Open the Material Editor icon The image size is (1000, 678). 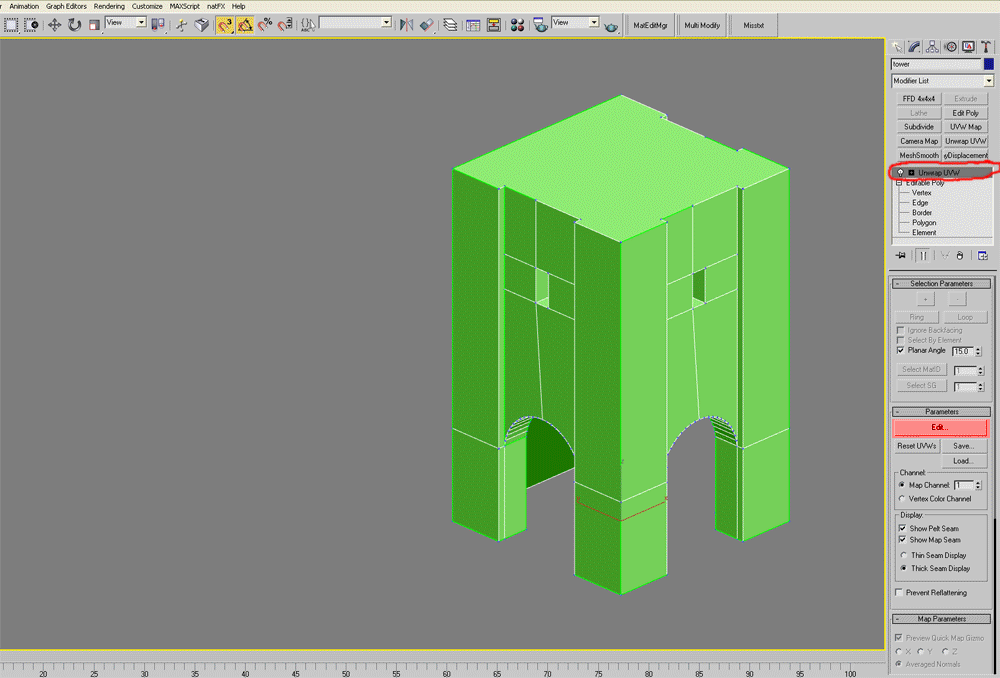tap(517, 24)
